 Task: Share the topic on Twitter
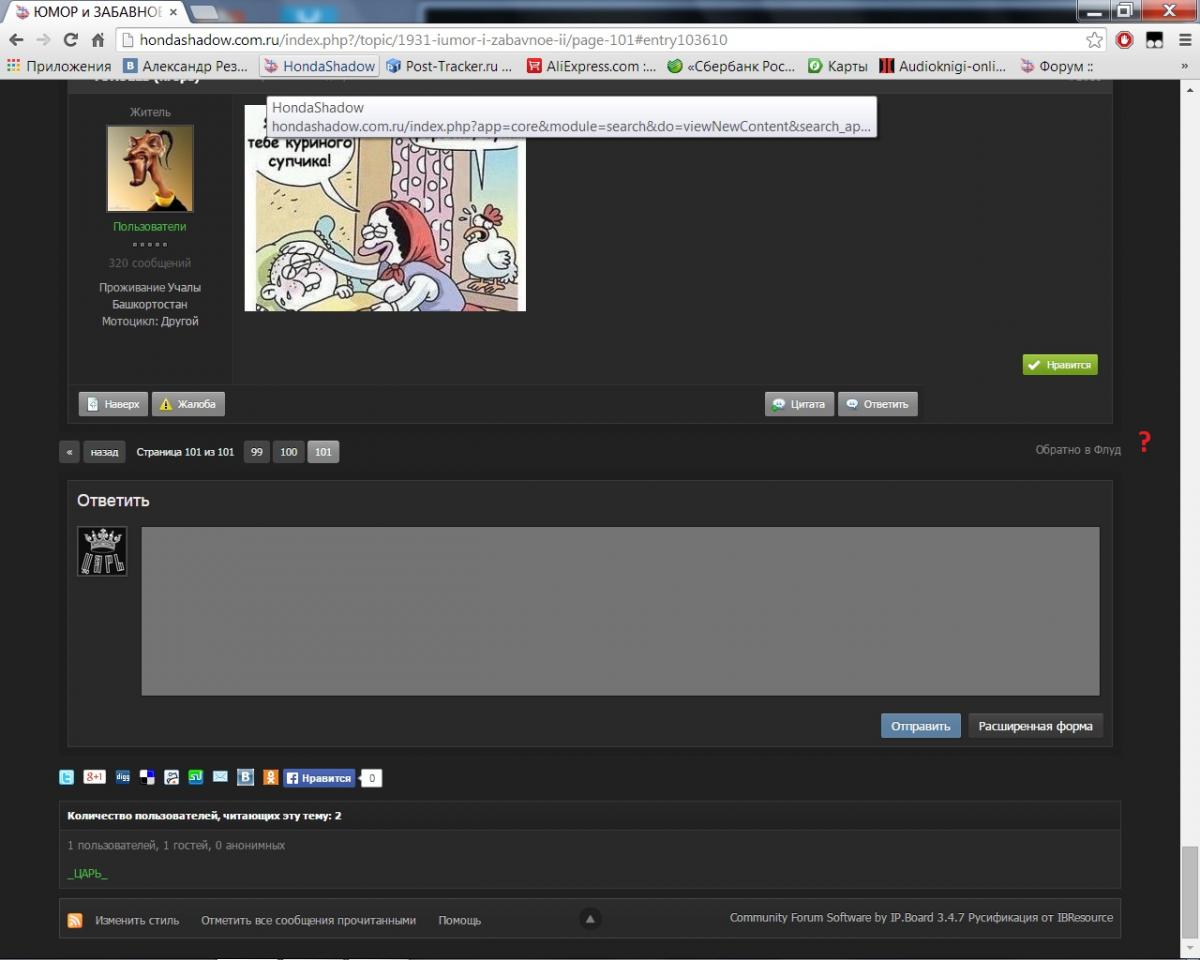pyautogui.click(x=67, y=777)
